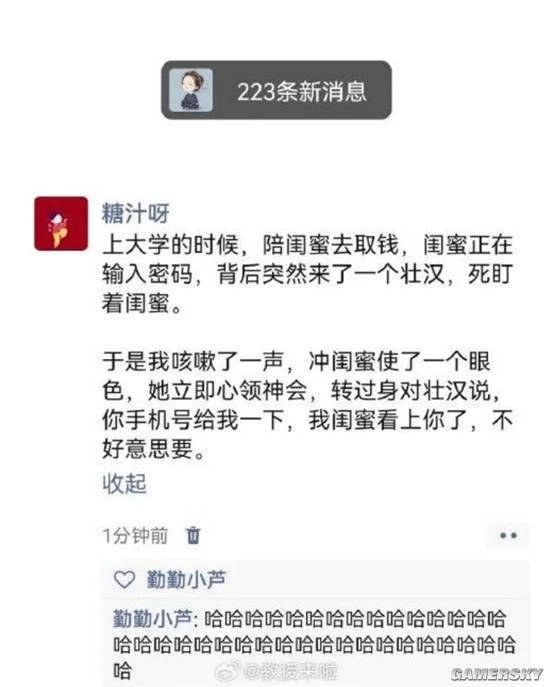Image resolution: width=550 pixels, height=687 pixels.
Task: Click the last 哈 in the comment
Action: pyautogui.click(x=122, y=670)
